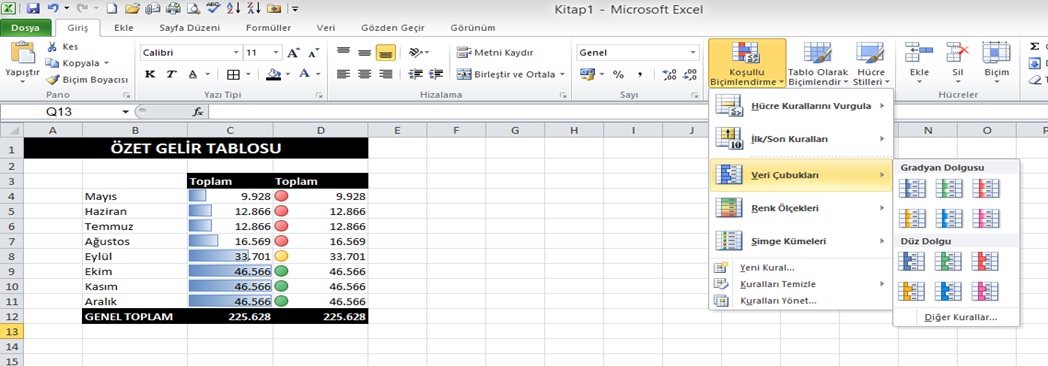Open the font color dropdown arrow

pos(318,74)
